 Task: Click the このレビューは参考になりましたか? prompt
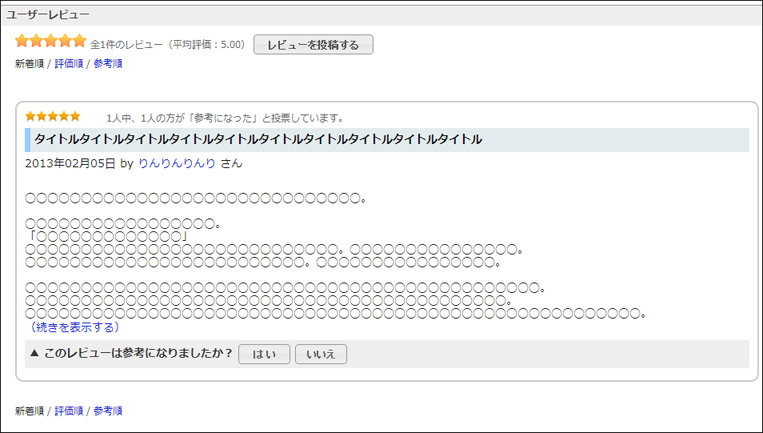click(138, 353)
